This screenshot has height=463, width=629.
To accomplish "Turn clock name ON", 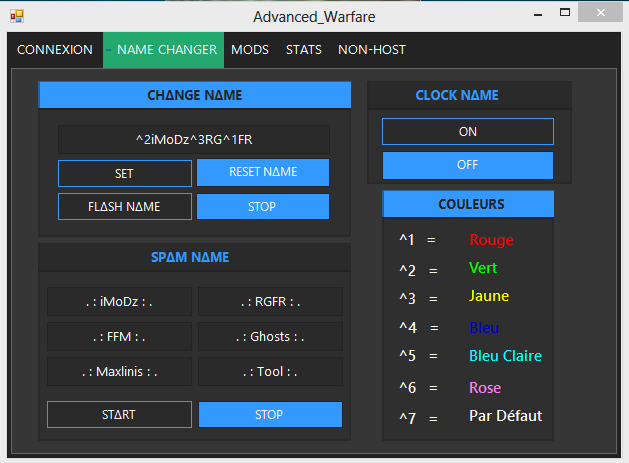I will click(x=468, y=132).
